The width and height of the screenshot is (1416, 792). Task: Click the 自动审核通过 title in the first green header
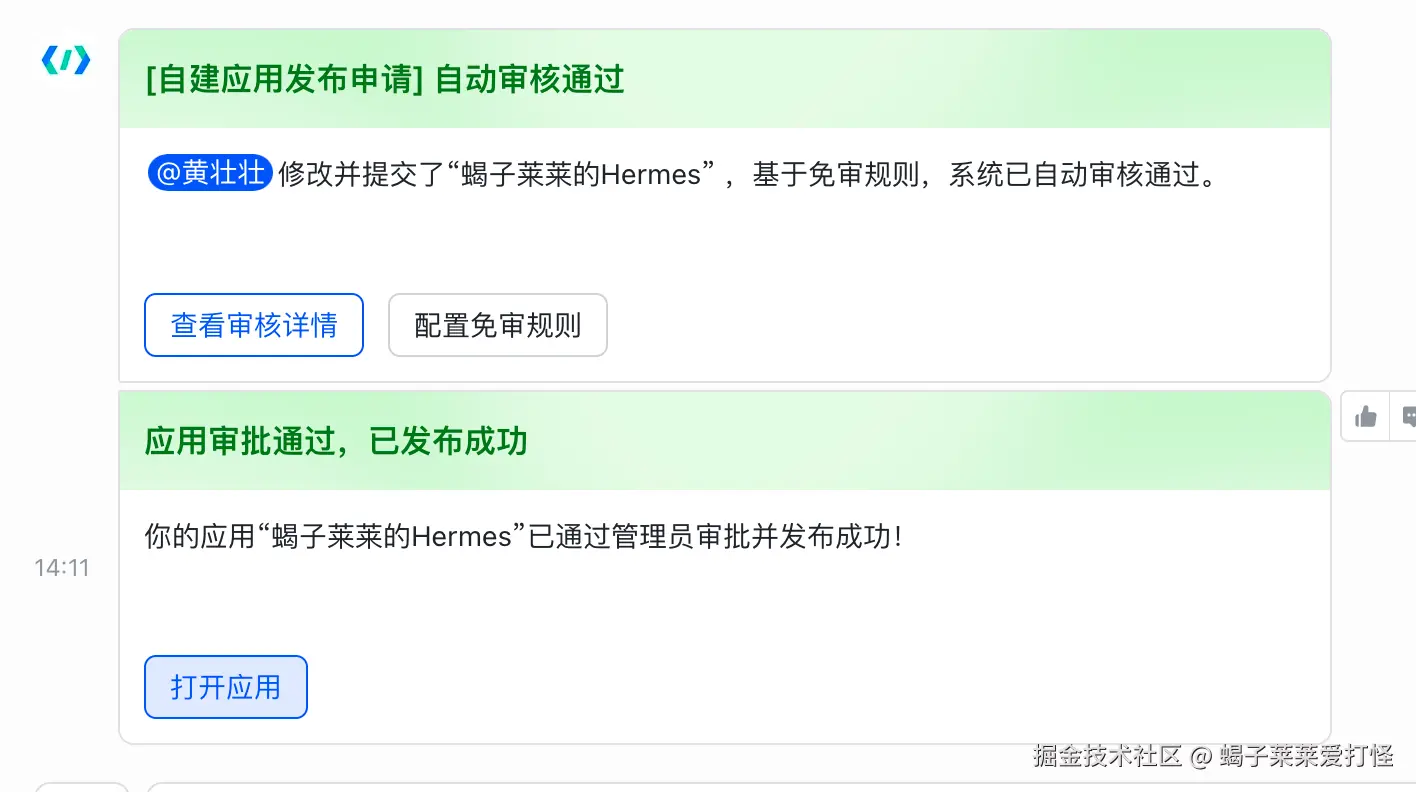coord(530,79)
